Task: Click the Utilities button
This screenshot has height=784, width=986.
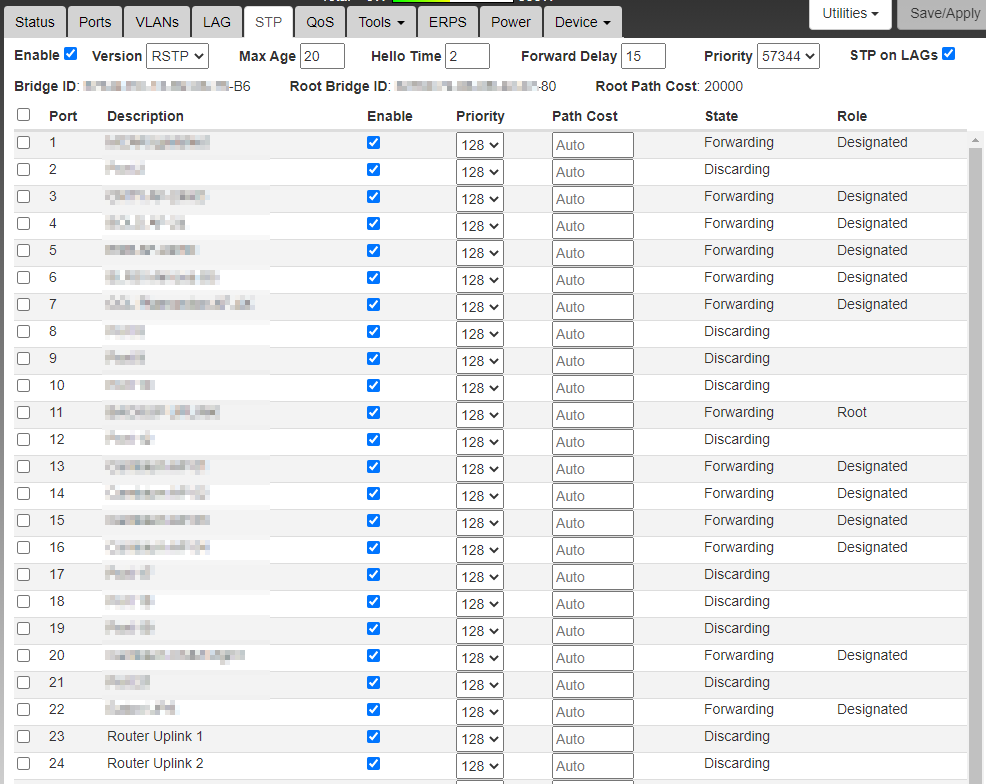Action: 850,14
